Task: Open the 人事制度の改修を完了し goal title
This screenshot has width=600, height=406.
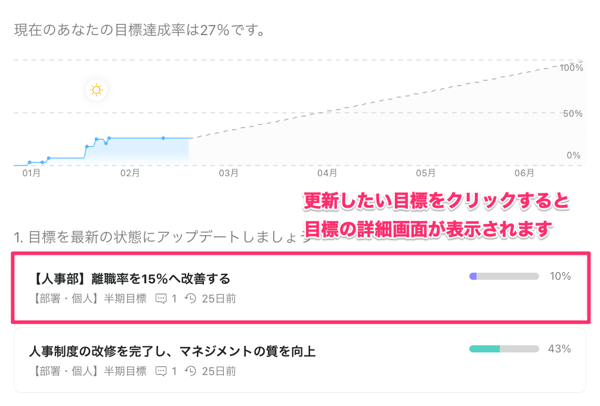Action: pos(172,351)
